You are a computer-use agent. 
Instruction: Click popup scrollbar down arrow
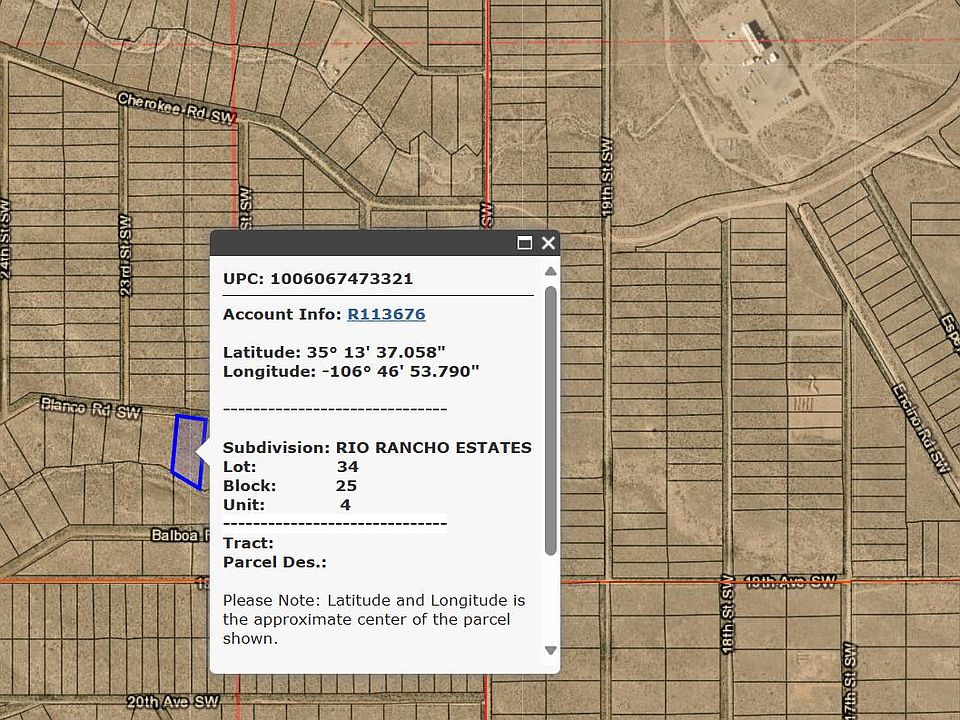(550, 650)
